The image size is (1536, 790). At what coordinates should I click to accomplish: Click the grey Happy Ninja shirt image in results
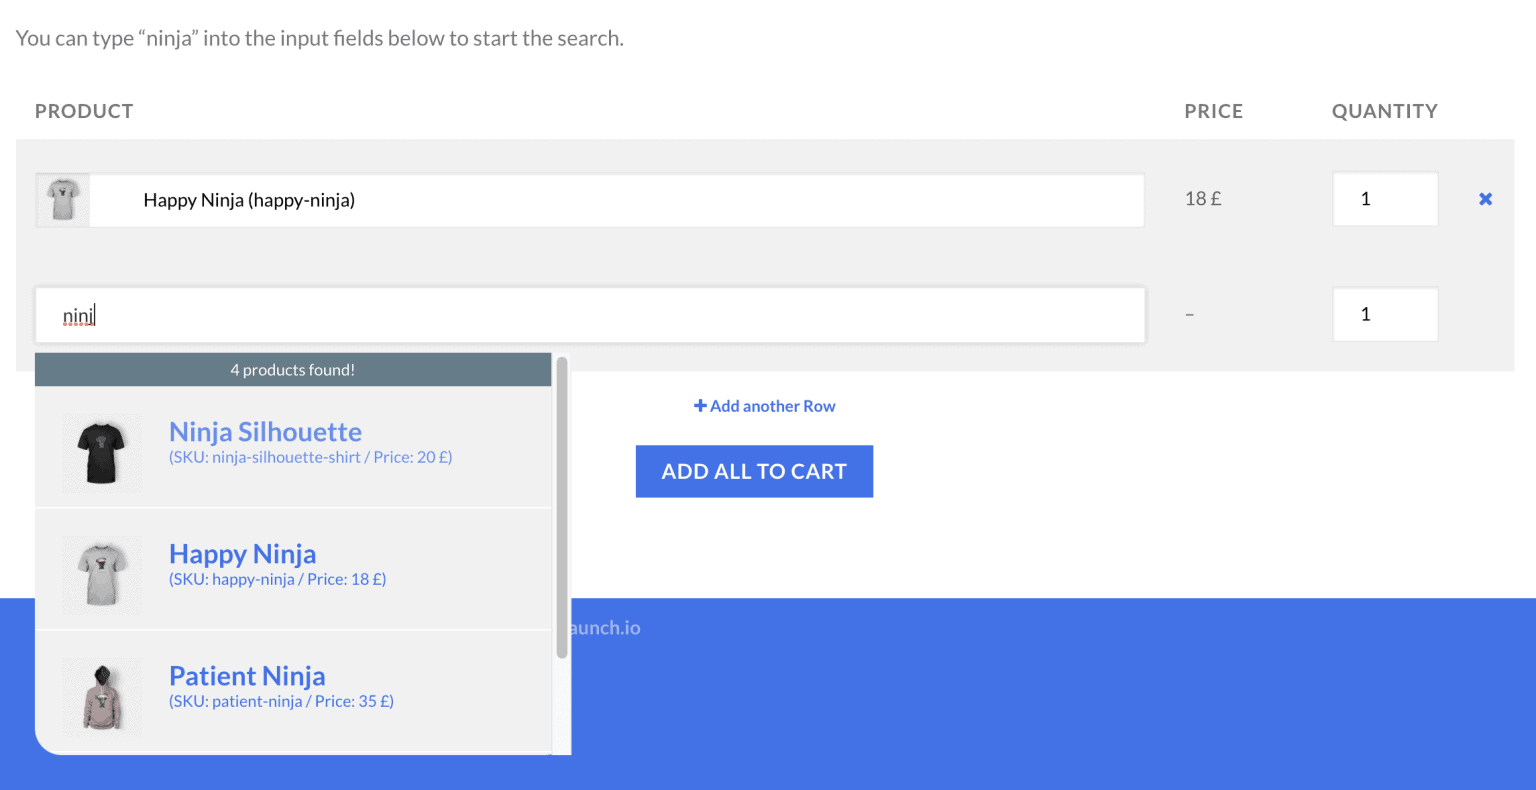pos(102,574)
